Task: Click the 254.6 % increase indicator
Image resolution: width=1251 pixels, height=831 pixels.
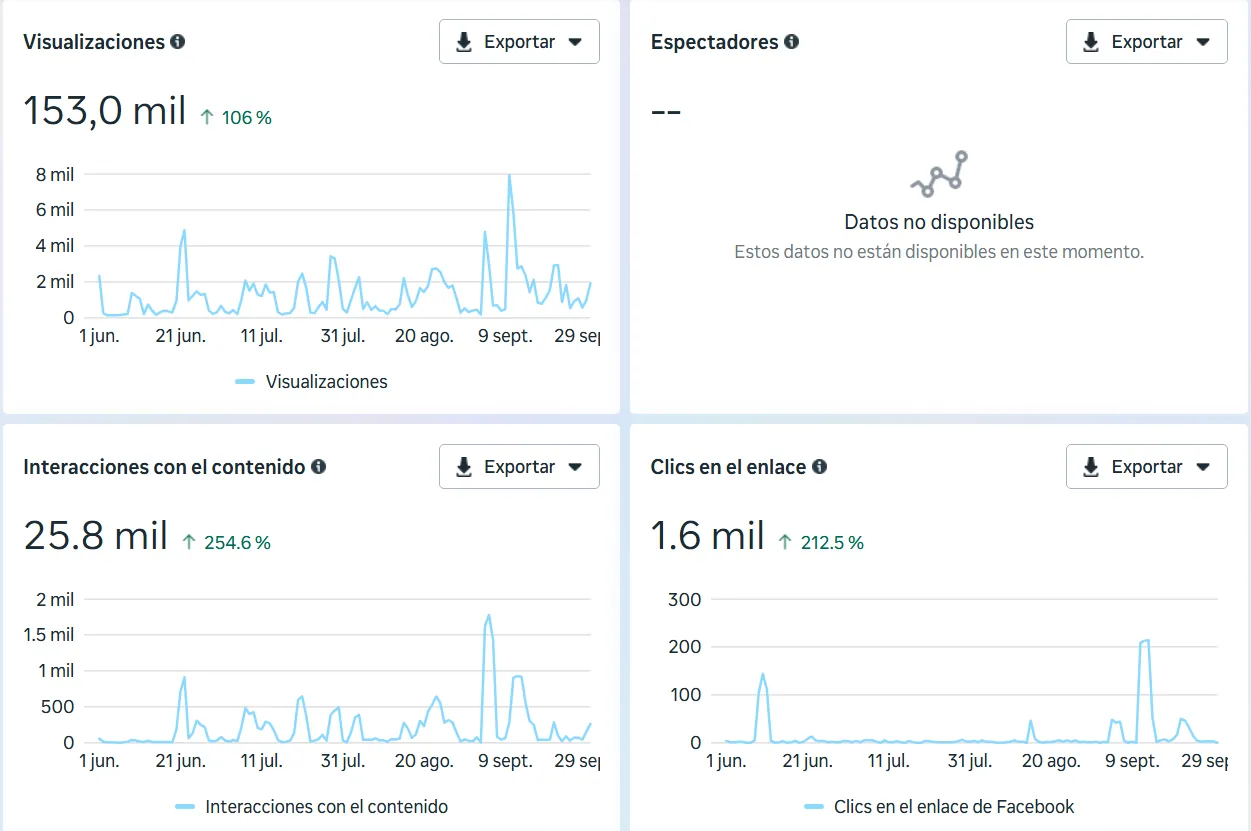Action: click(x=226, y=543)
